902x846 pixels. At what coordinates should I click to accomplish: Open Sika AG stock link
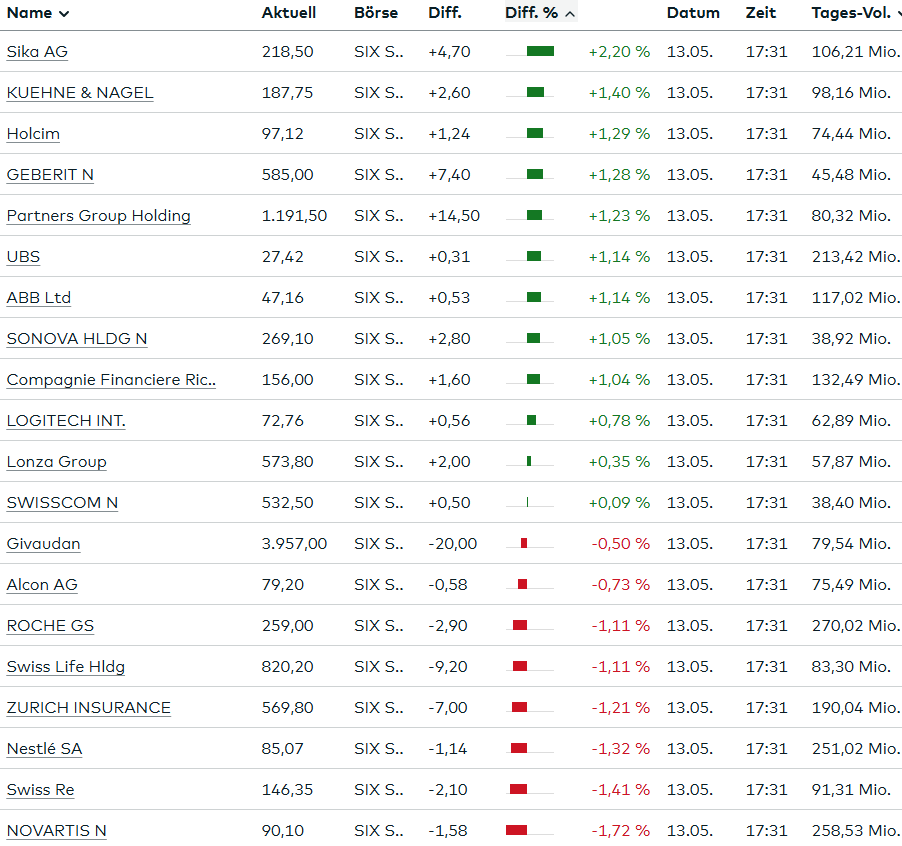point(37,52)
